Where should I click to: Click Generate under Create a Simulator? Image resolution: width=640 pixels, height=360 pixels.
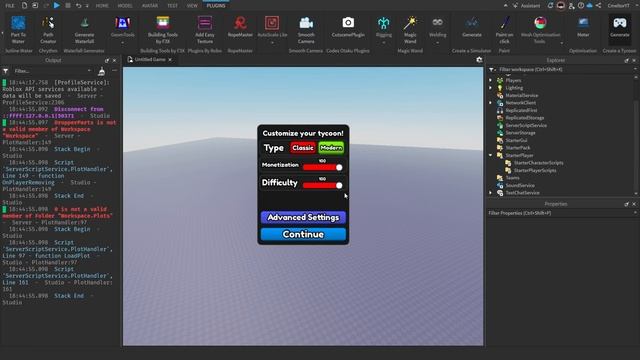pyautogui.click(x=472, y=27)
